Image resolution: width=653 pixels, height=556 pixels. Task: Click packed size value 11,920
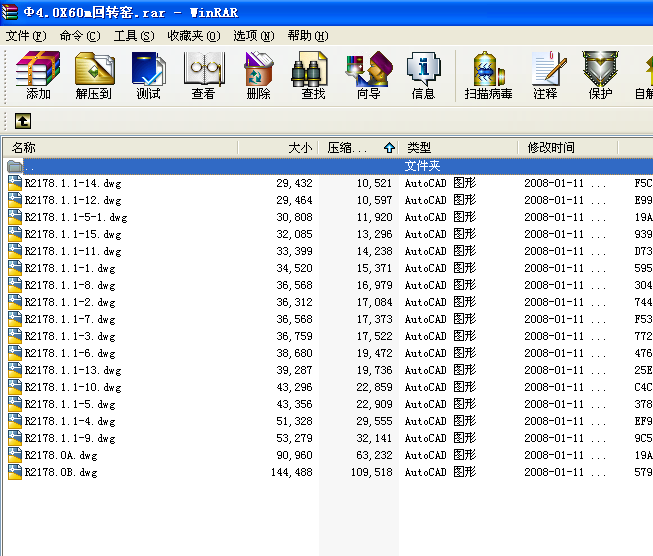click(x=374, y=217)
